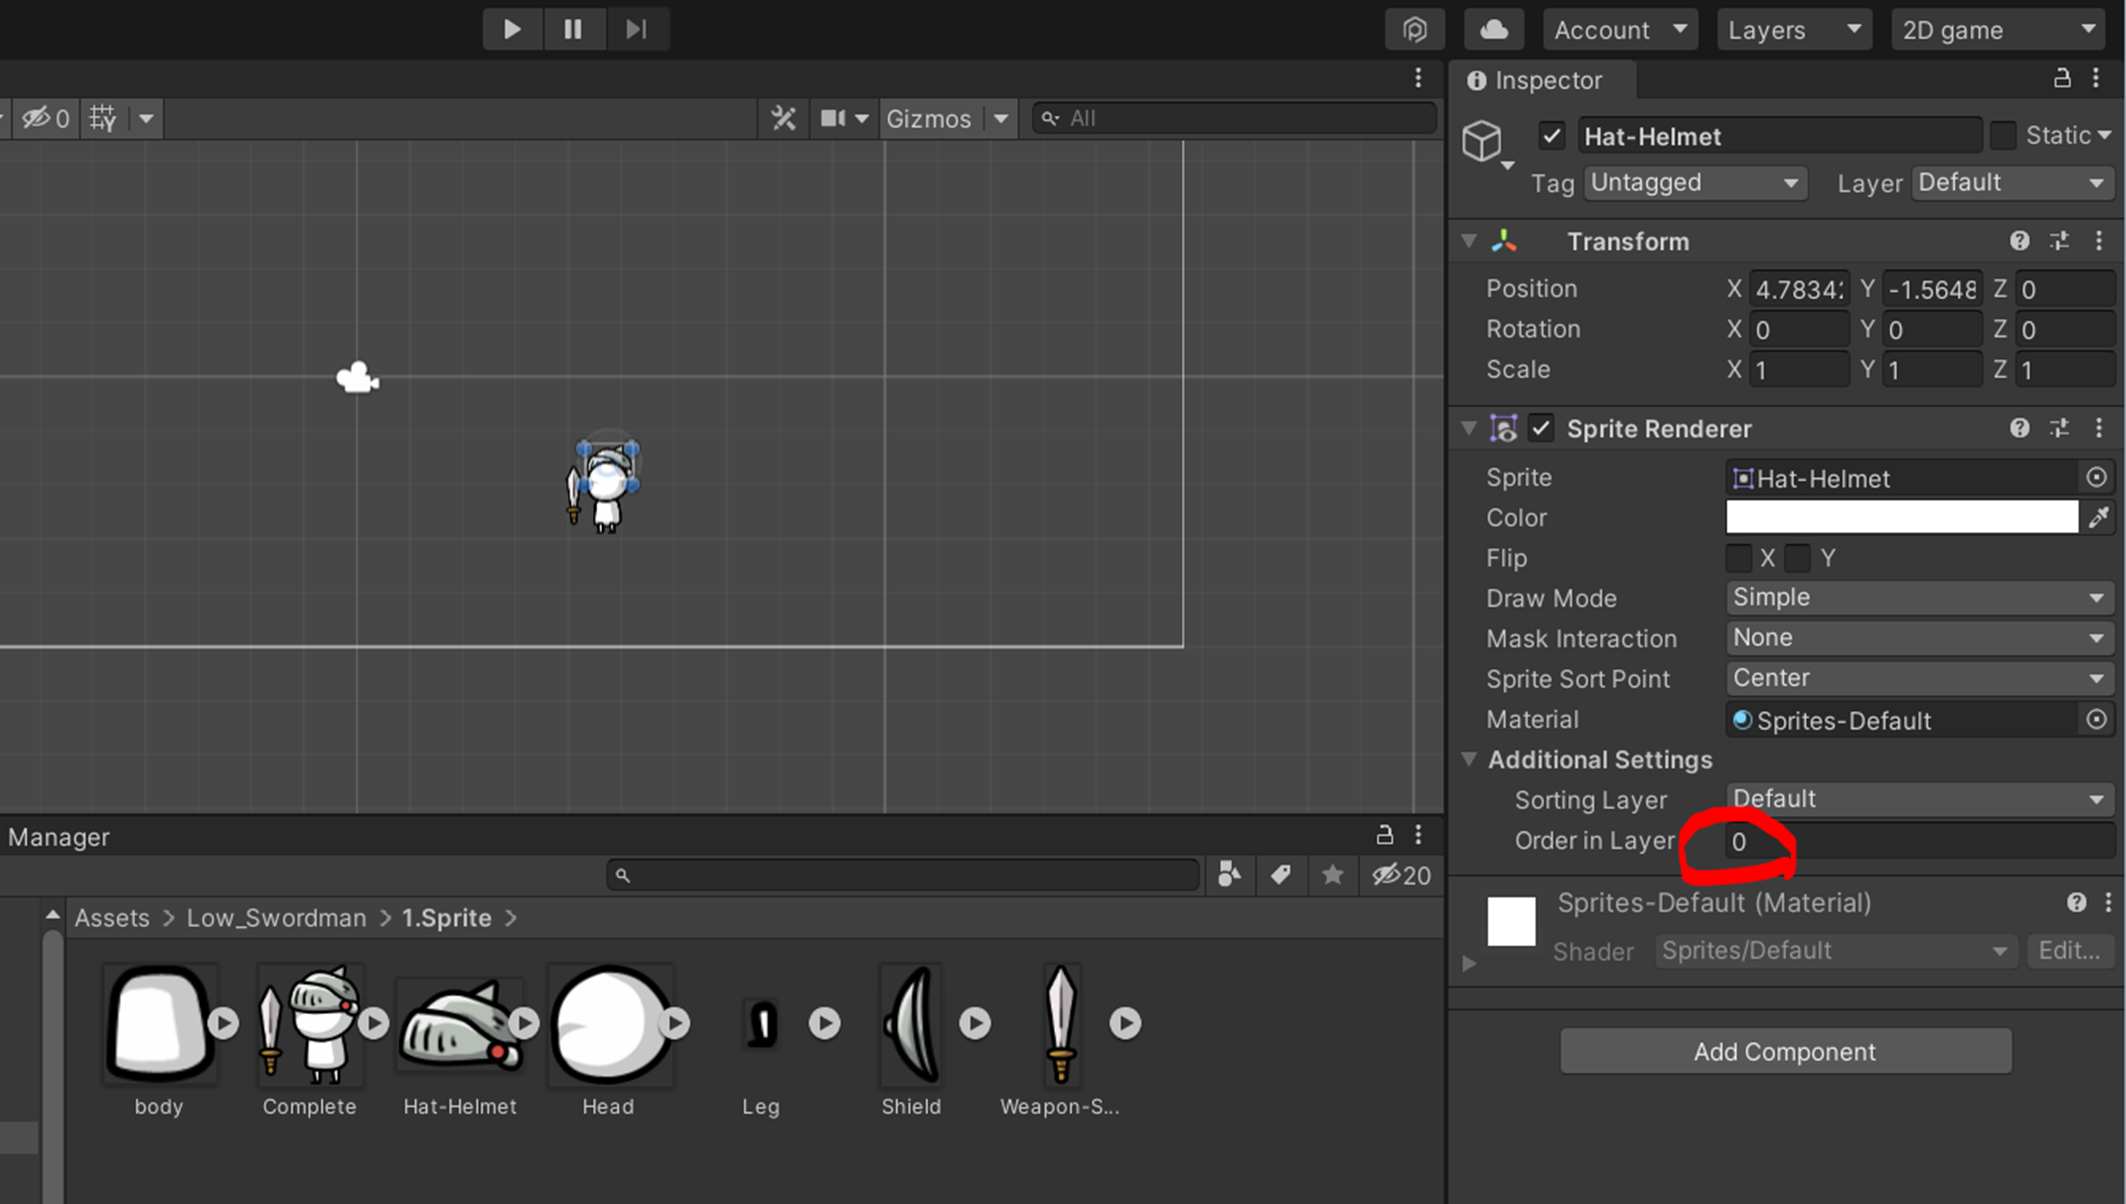Select the Inspector tab
The image size is (2126, 1204).
point(1546,80)
